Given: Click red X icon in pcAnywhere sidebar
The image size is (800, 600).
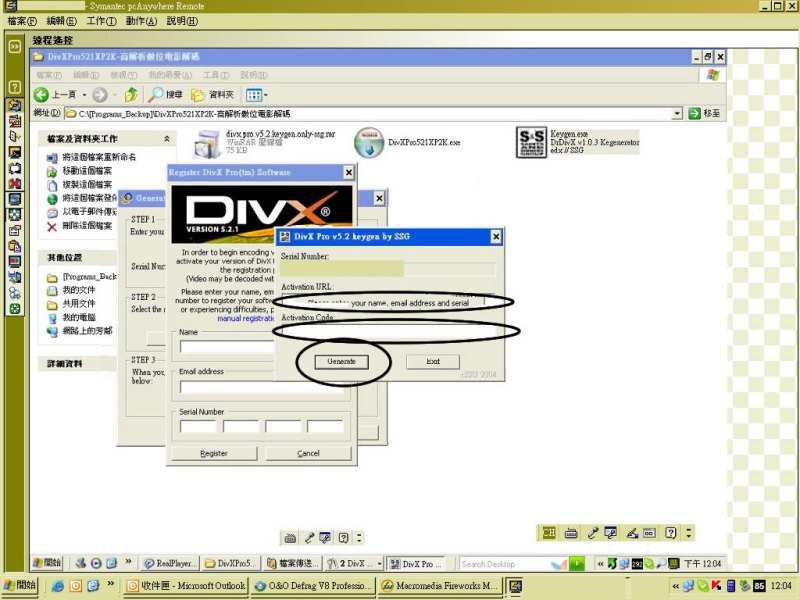Looking at the screenshot, I should (x=15, y=183).
